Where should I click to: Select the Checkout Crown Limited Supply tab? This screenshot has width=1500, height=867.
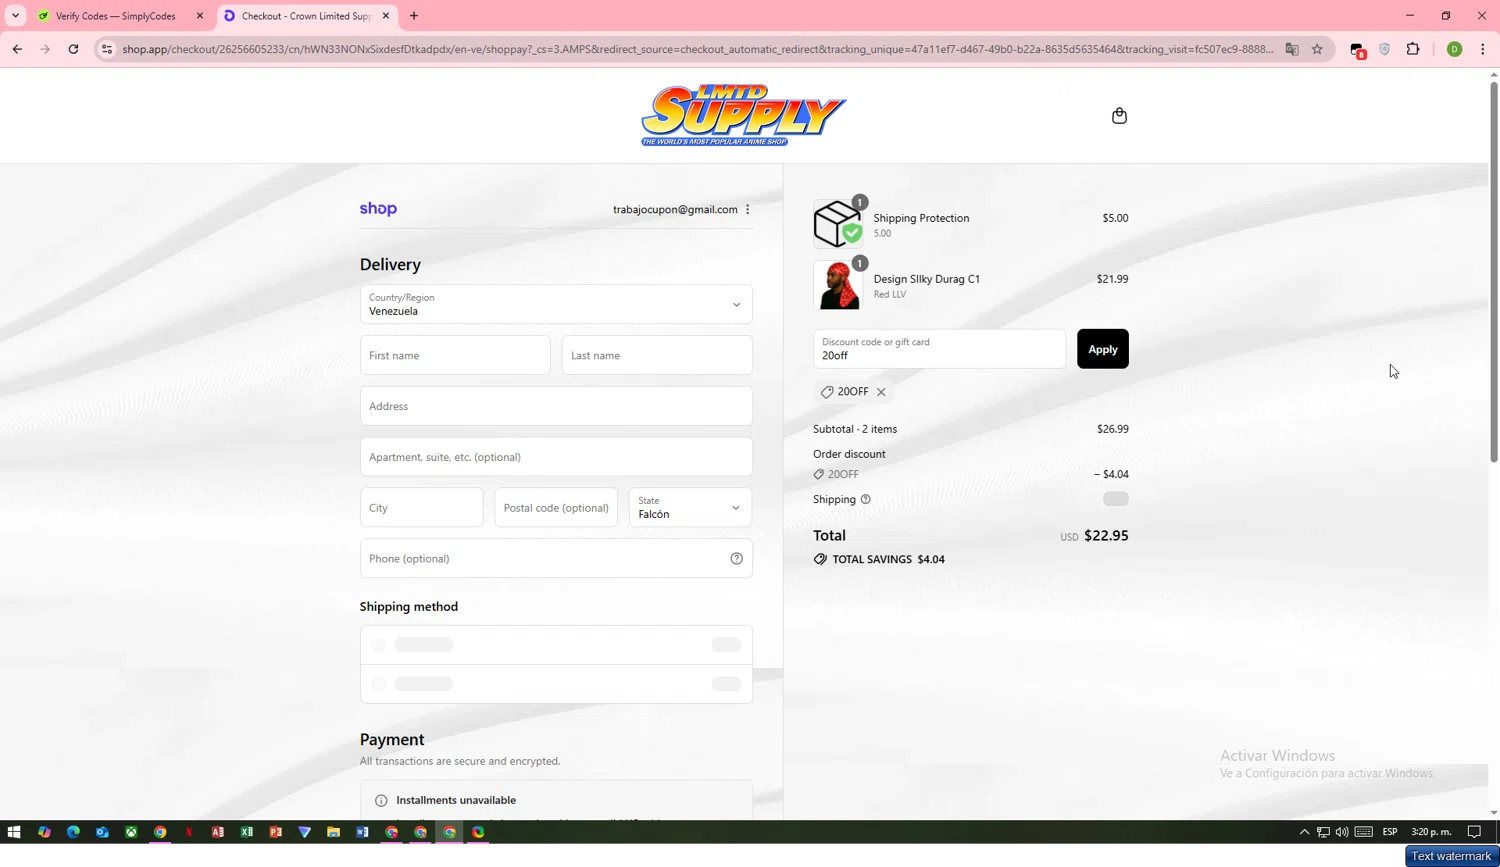click(x=305, y=16)
